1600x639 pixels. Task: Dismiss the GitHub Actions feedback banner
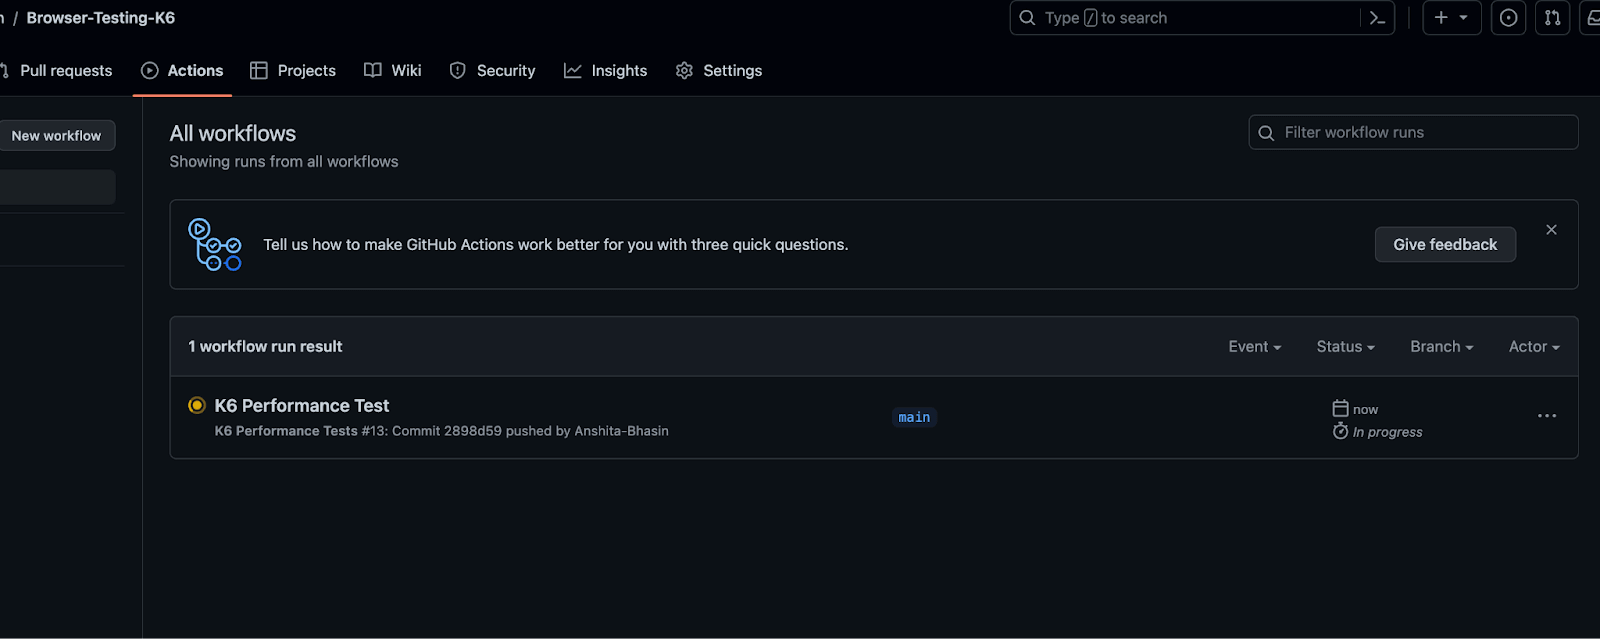click(x=1550, y=229)
